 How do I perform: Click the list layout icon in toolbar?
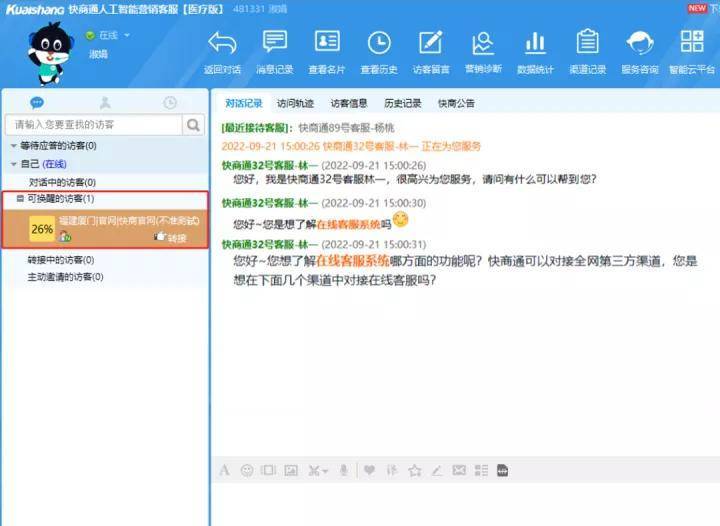(481, 470)
